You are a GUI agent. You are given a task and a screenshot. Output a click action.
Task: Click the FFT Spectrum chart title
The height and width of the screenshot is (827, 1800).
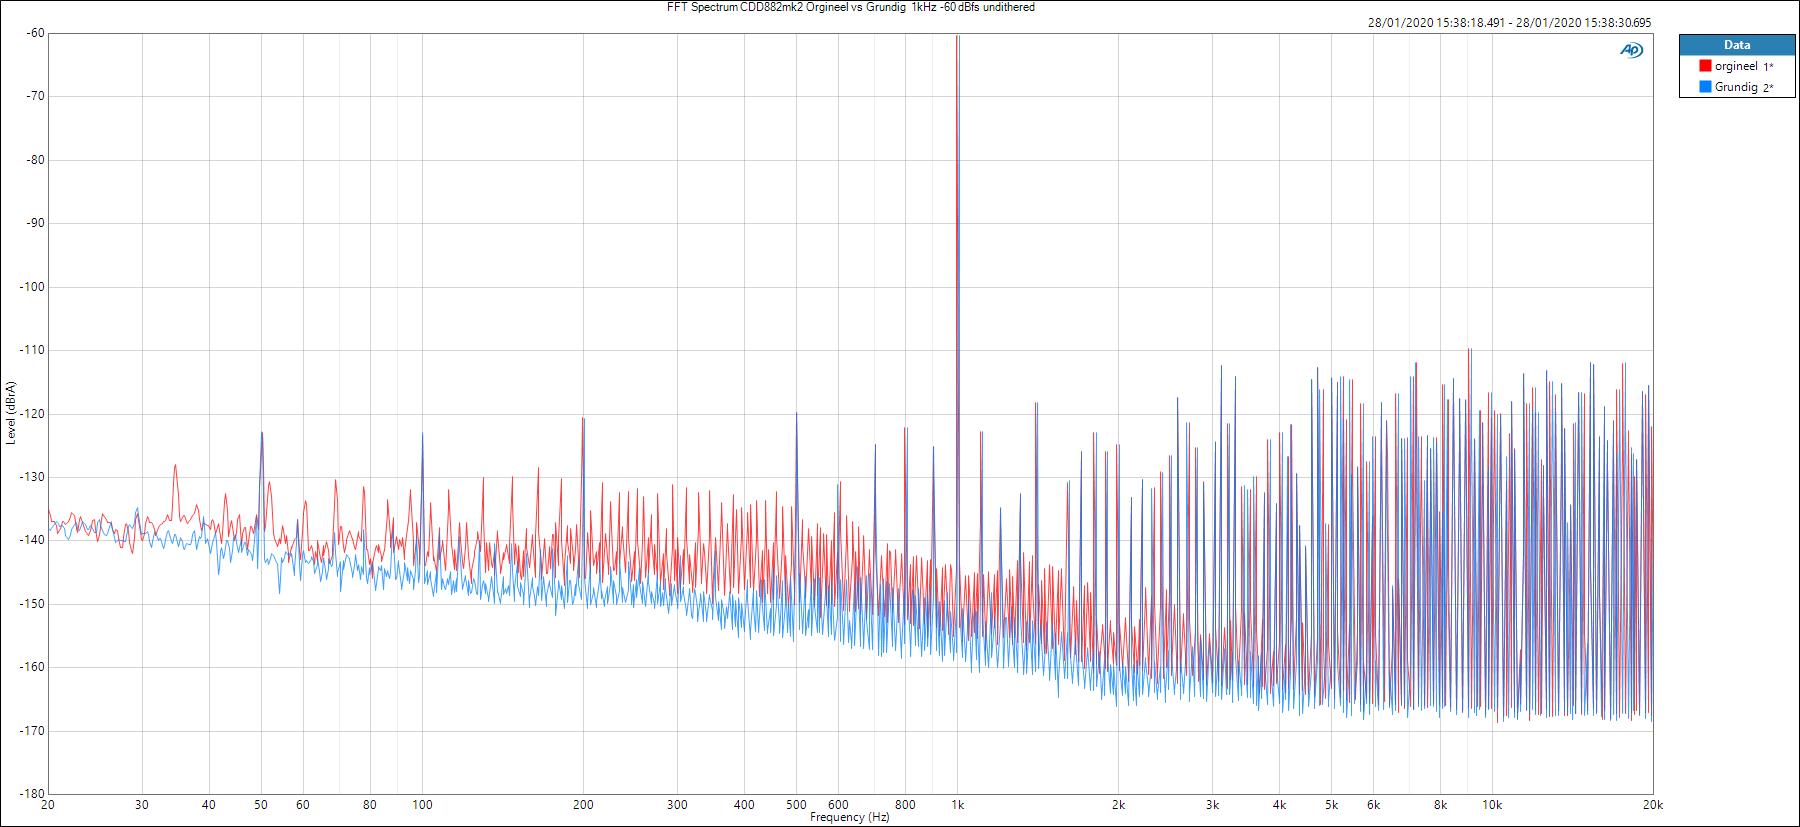pos(851,7)
